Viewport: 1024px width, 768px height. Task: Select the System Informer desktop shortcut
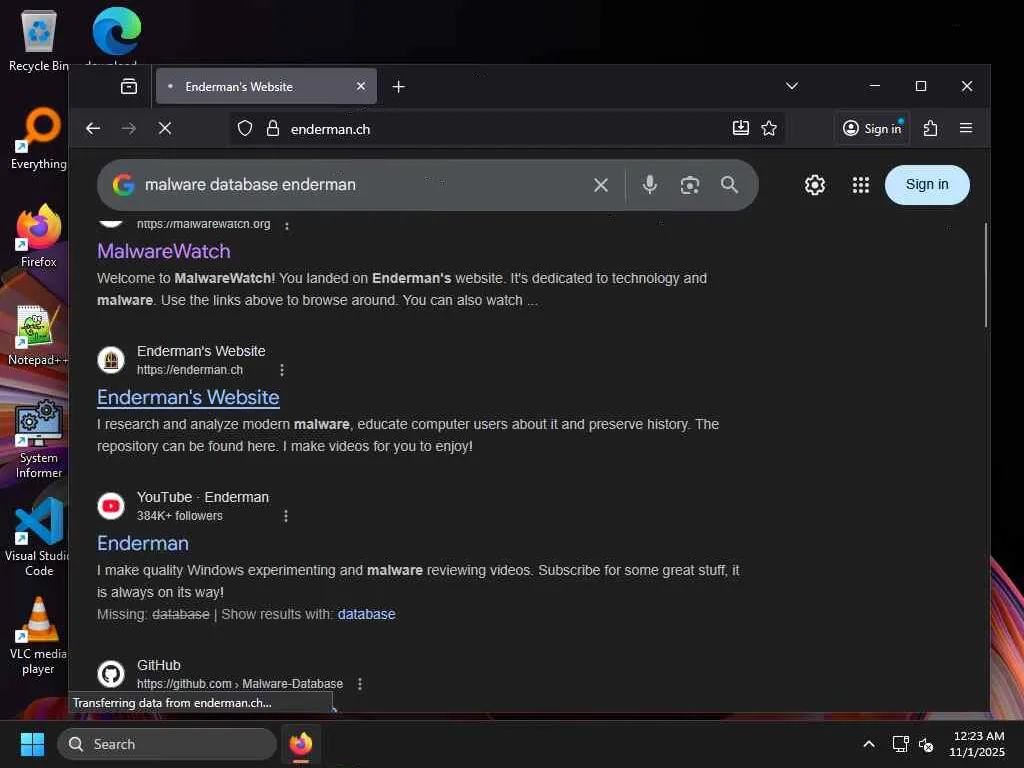[x=39, y=440]
